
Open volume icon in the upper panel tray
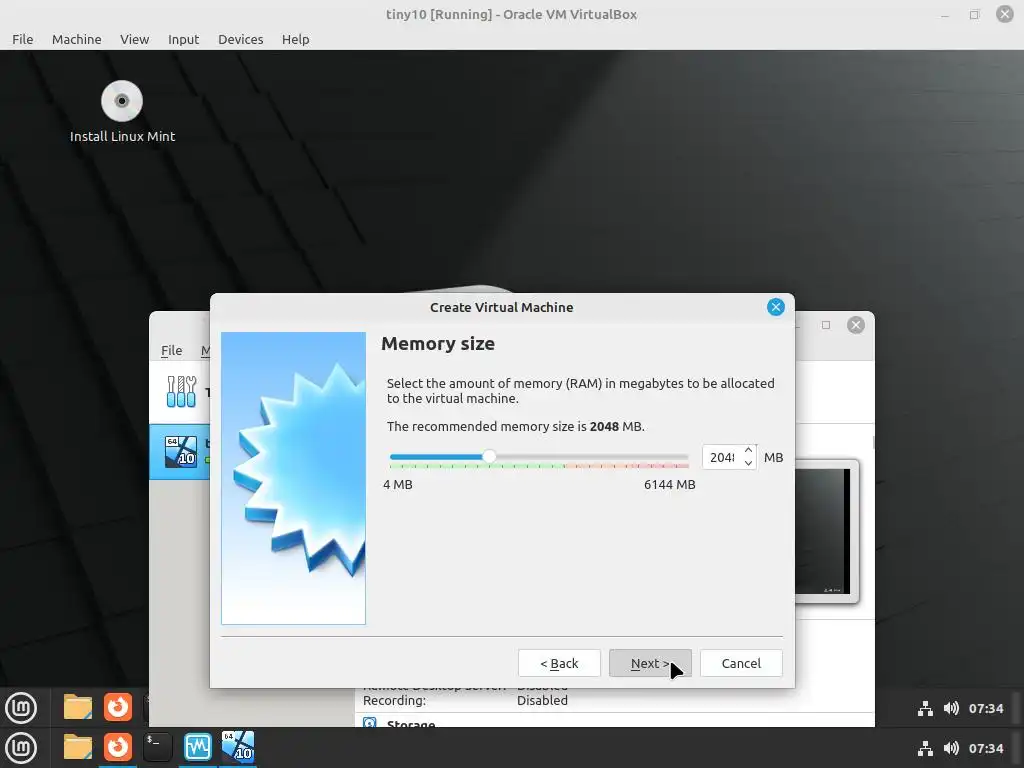(951, 709)
